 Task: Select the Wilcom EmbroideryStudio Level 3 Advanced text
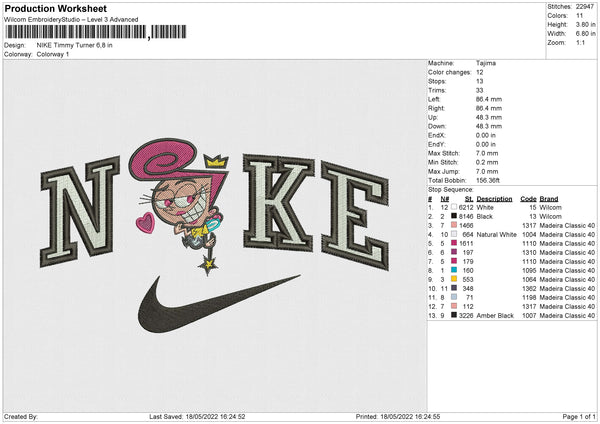point(71,20)
